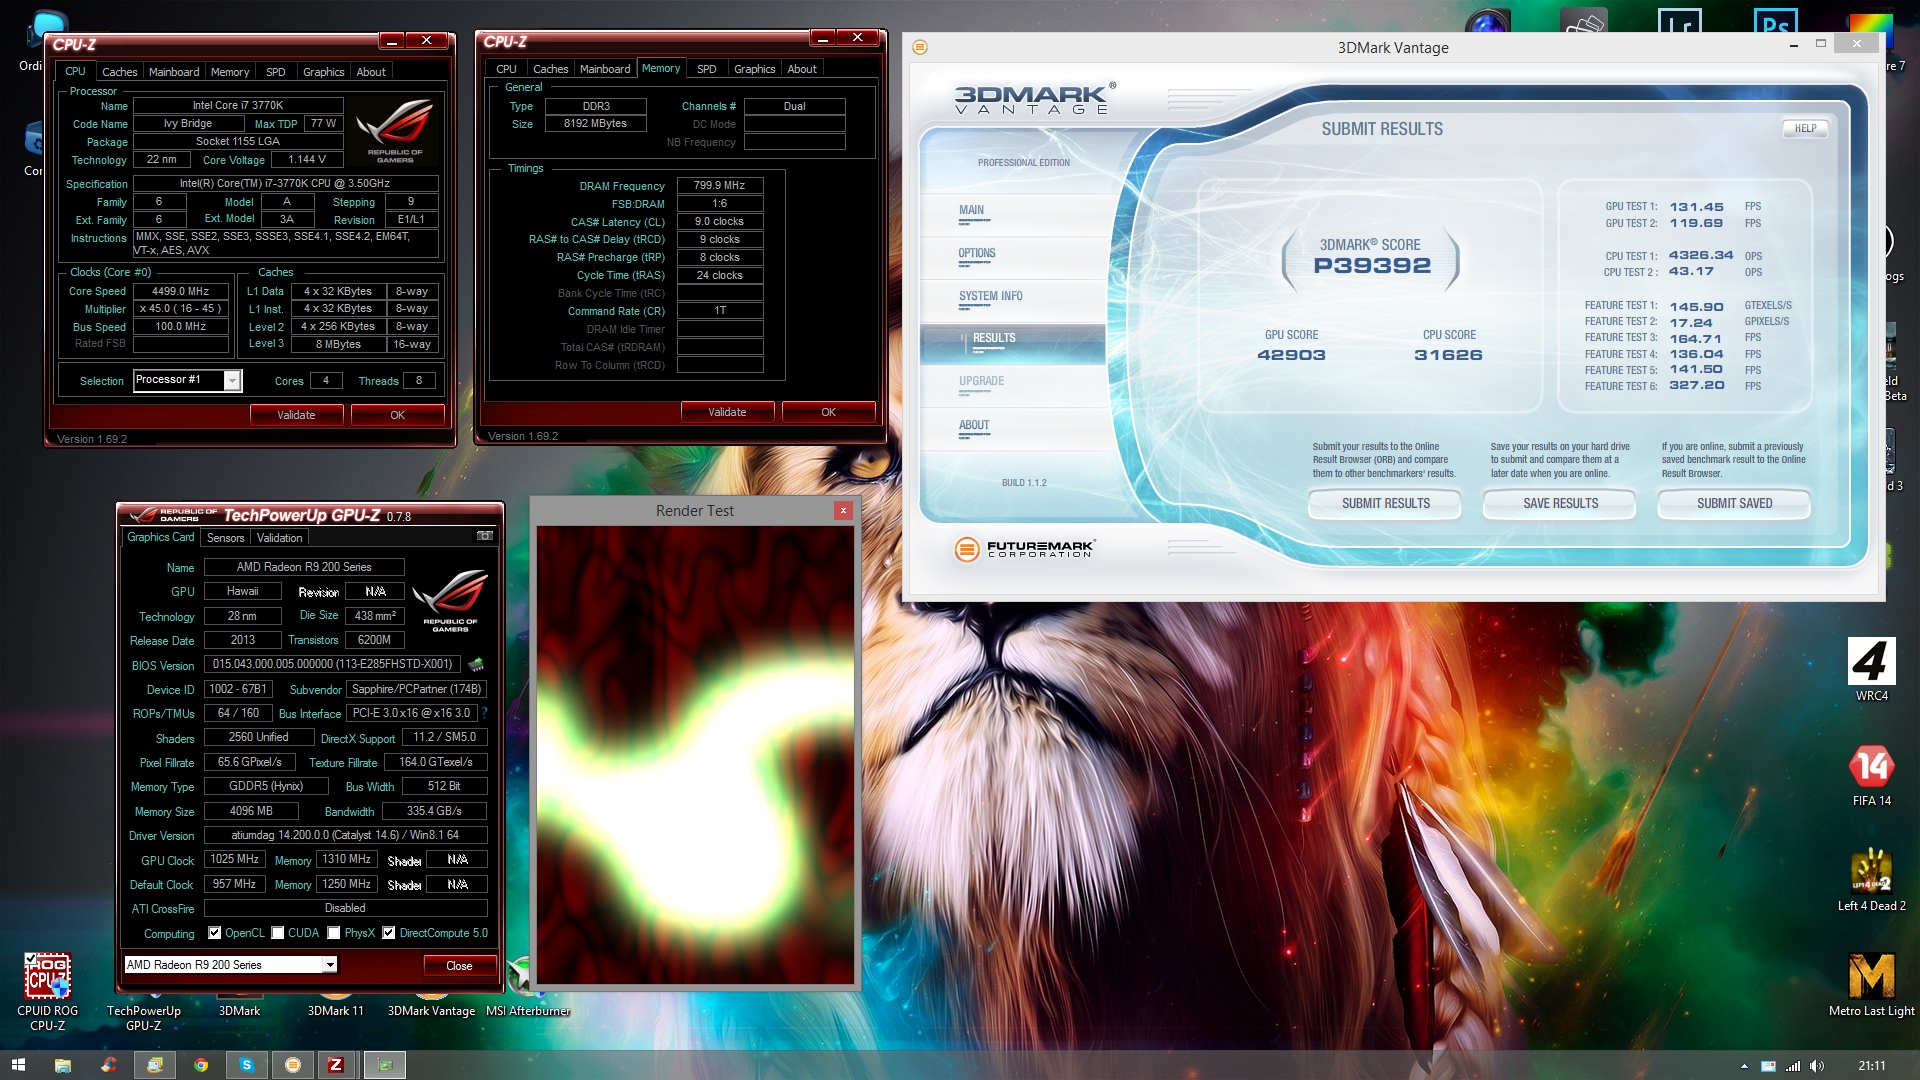The image size is (1920, 1080).
Task: Switch to the GPU-Z Validation tab
Action: pyautogui.click(x=279, y=538)
